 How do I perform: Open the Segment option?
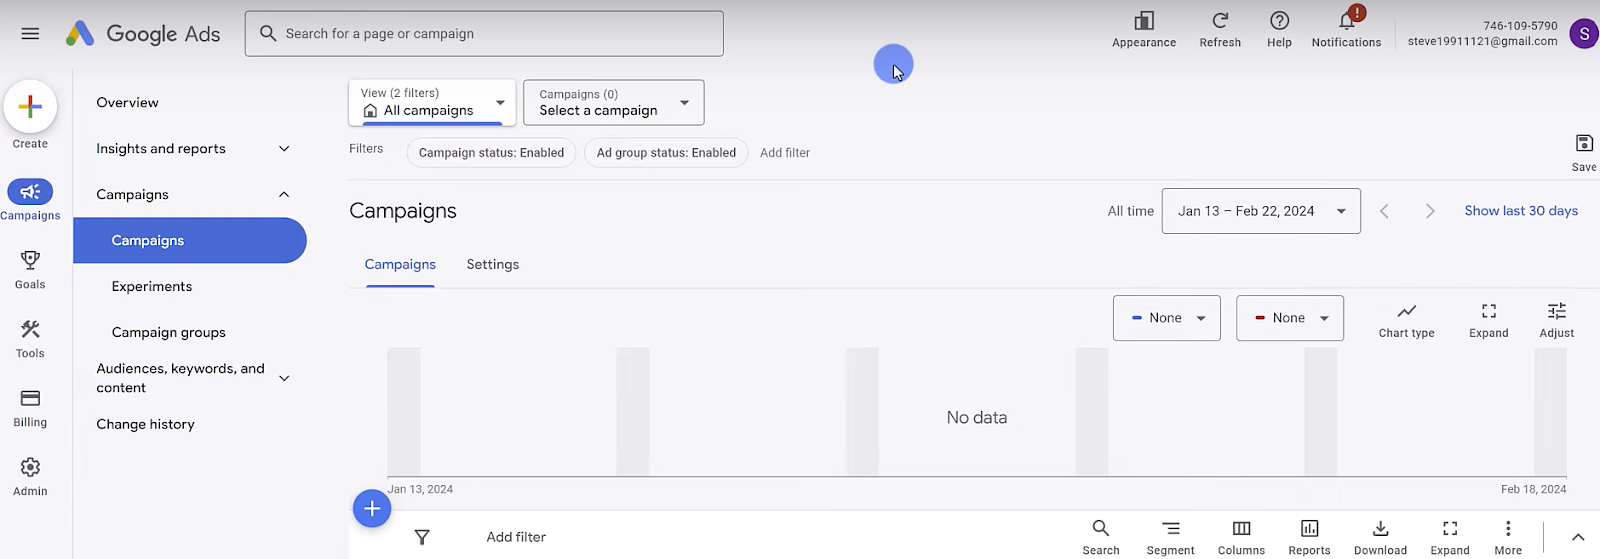(x=1170, y=537)
